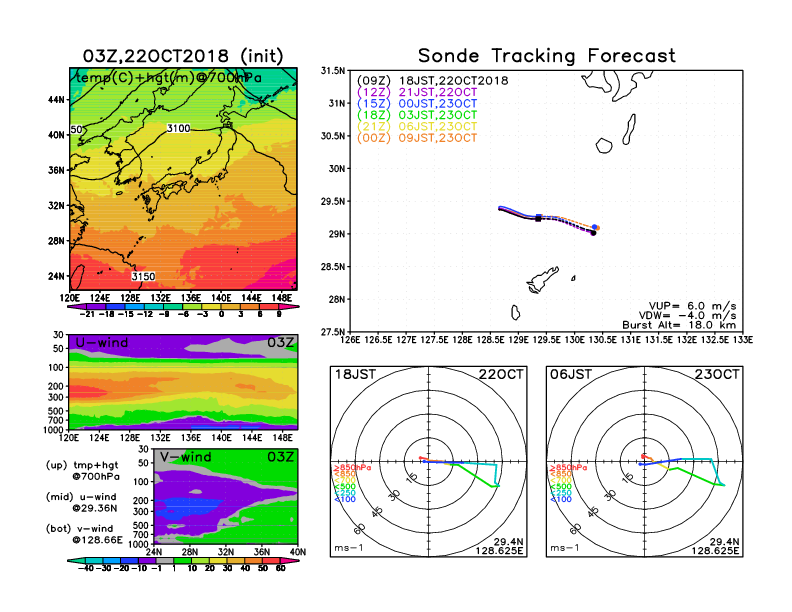The image size is (792, 612).
Task: Click the '23OCT' hodograph date label
Action: pyautogui.click(x=717, y=374)
